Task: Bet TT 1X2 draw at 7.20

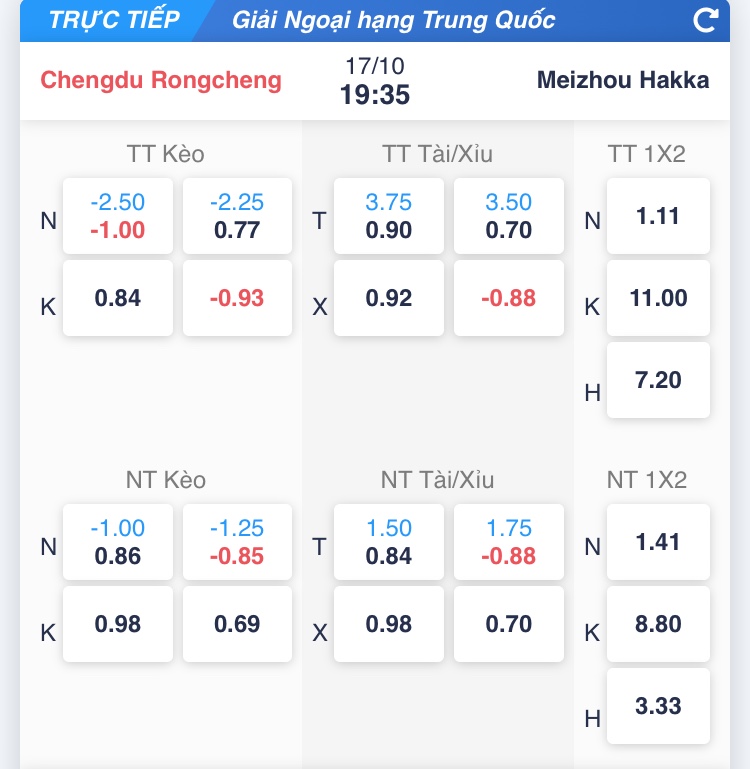Action: pyautogui.click(x=658, y=380)
